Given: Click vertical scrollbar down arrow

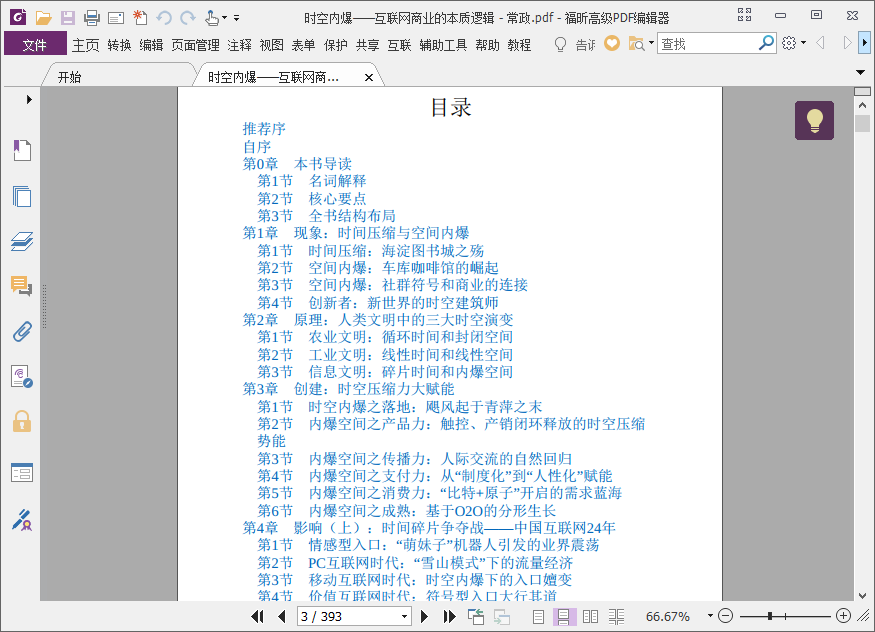Looking at the screenshot, I should [x=862, y=595].
